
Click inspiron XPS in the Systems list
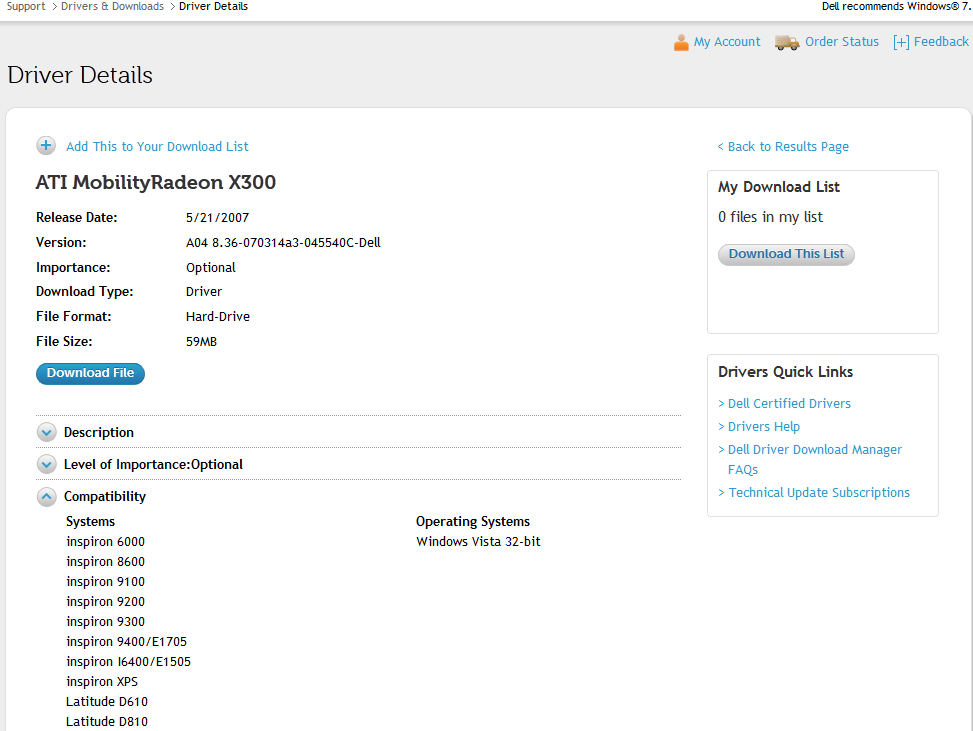click(x=102, y=681)
